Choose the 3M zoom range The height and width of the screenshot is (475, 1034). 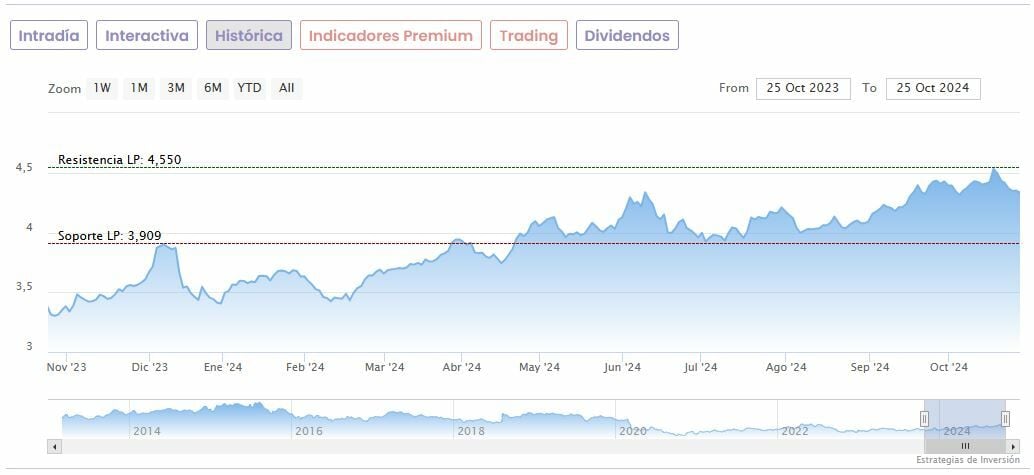click(176, 88)
